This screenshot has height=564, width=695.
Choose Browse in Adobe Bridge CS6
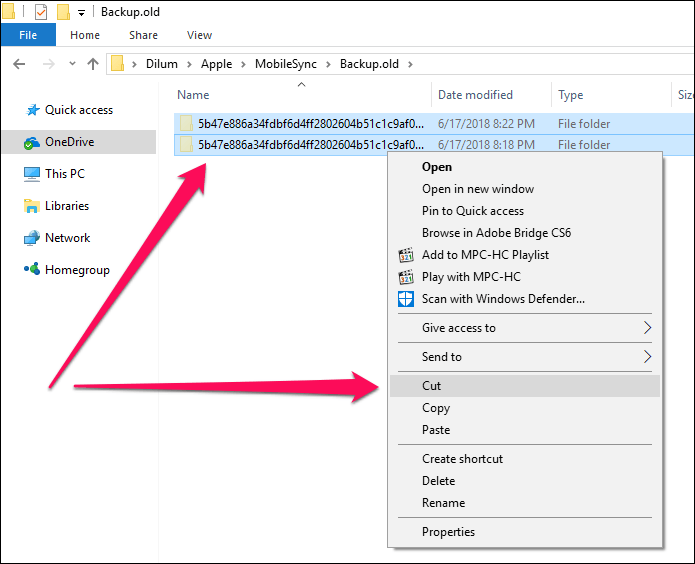tap(525, 233)
